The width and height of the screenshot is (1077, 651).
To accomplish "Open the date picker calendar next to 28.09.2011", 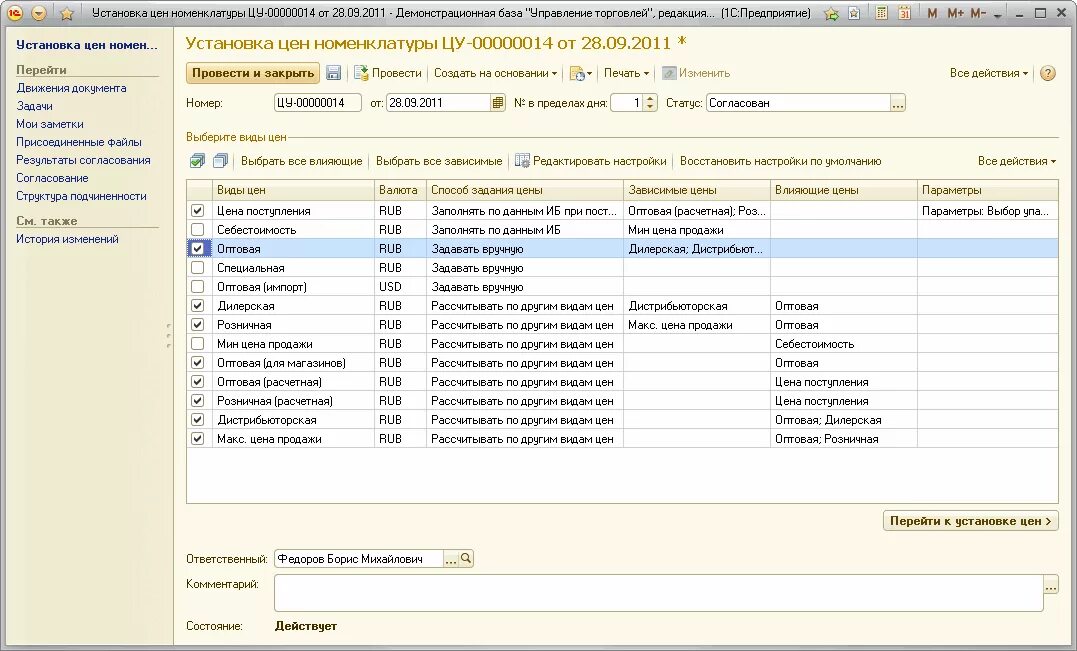I will pos(497,103).
